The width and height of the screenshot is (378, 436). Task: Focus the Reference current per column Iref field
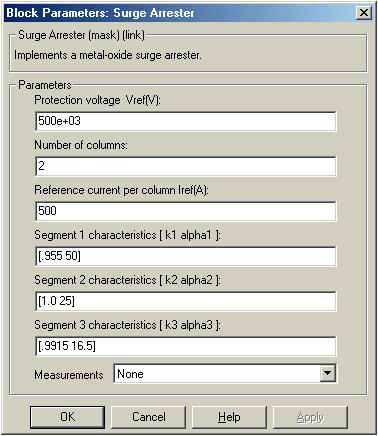pyautogui.click(x=185, y=211)
